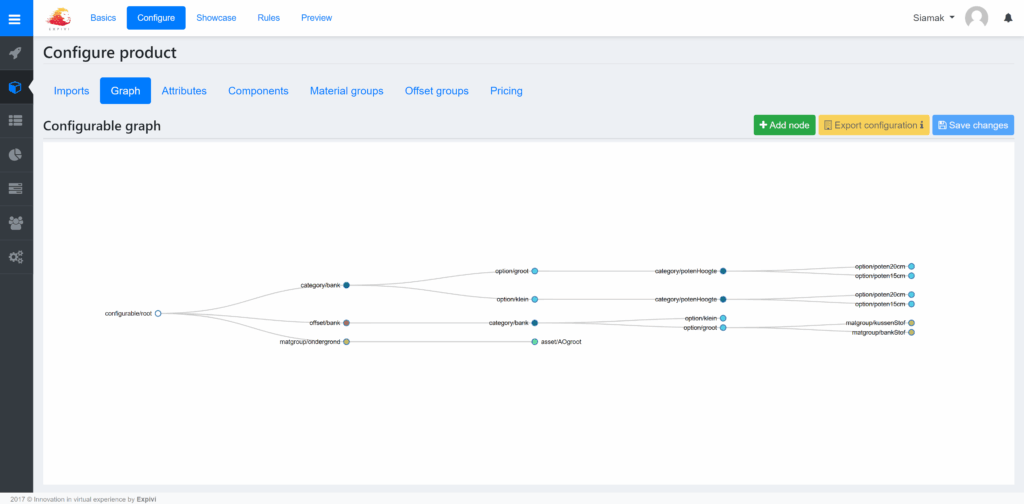Save changes to the graph
This screenshot has width=1024, height=504.
(x=973, y=125)
